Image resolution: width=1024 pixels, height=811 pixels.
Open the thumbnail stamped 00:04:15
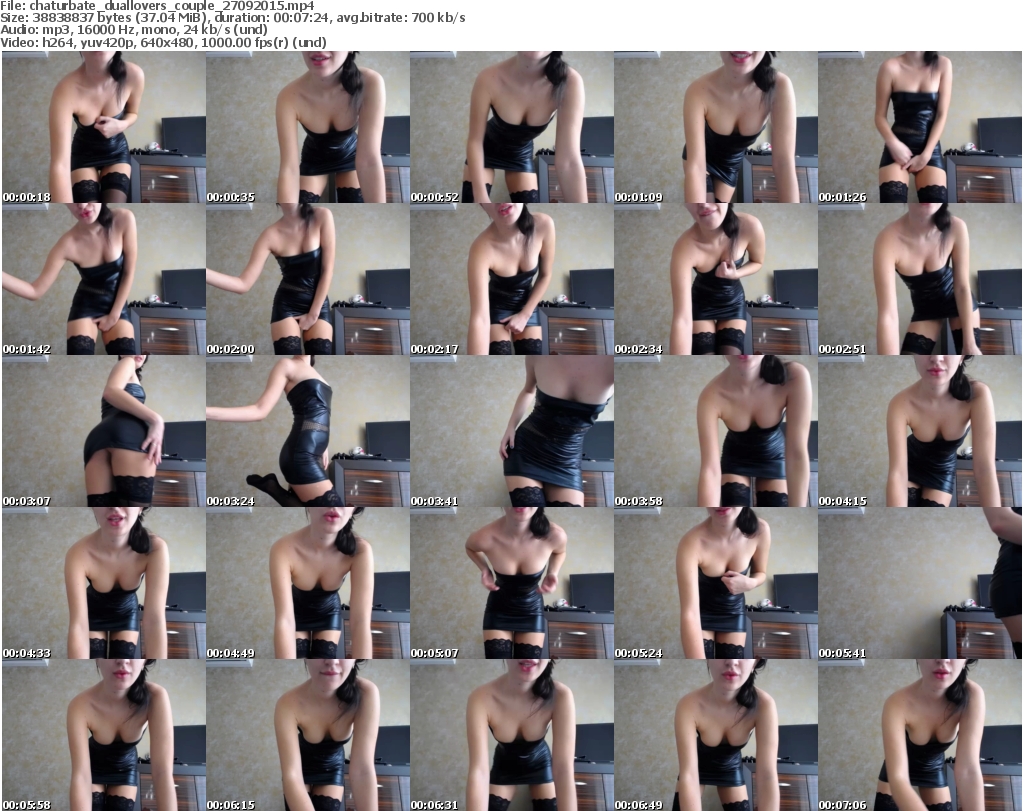coord(920,431)
